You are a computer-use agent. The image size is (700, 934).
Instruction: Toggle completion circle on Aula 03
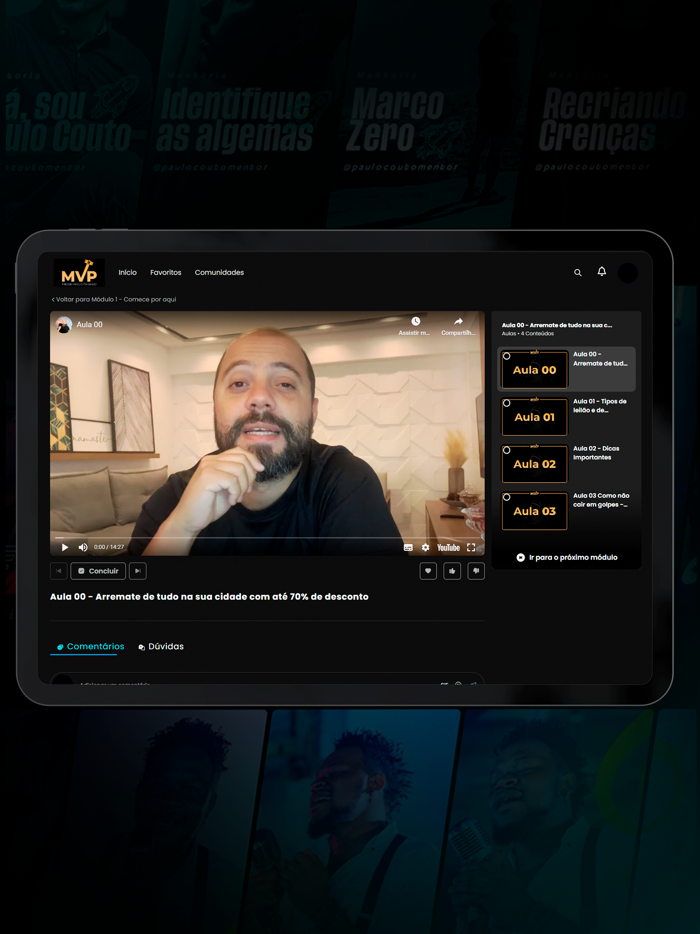click(506, 497)
